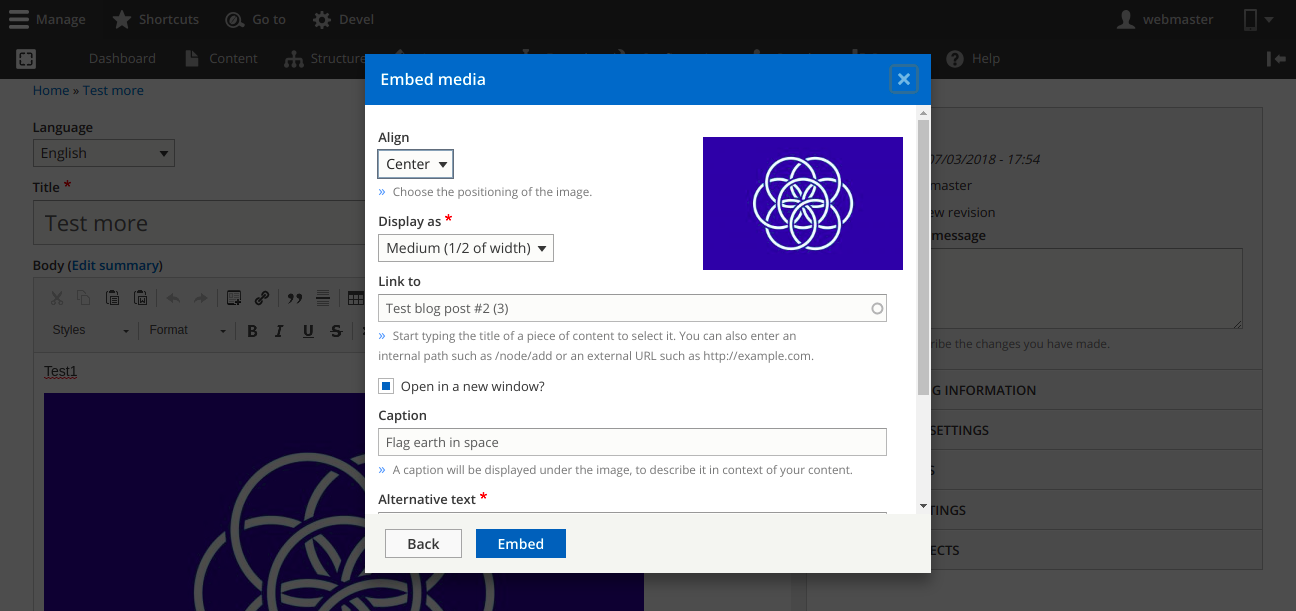The image size is (1296, 611).
Task: Click the Help question mark icon
Action: pos(955,59)
